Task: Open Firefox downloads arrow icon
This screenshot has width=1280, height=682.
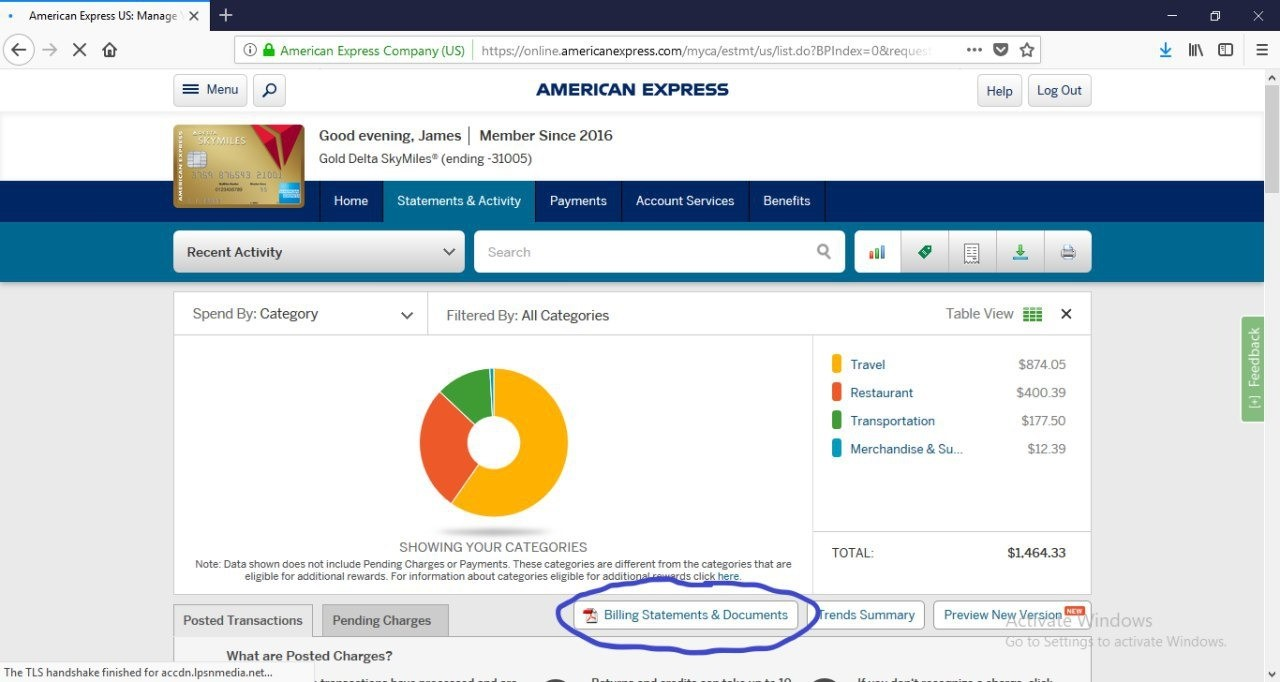Action: pos(1165,50)
